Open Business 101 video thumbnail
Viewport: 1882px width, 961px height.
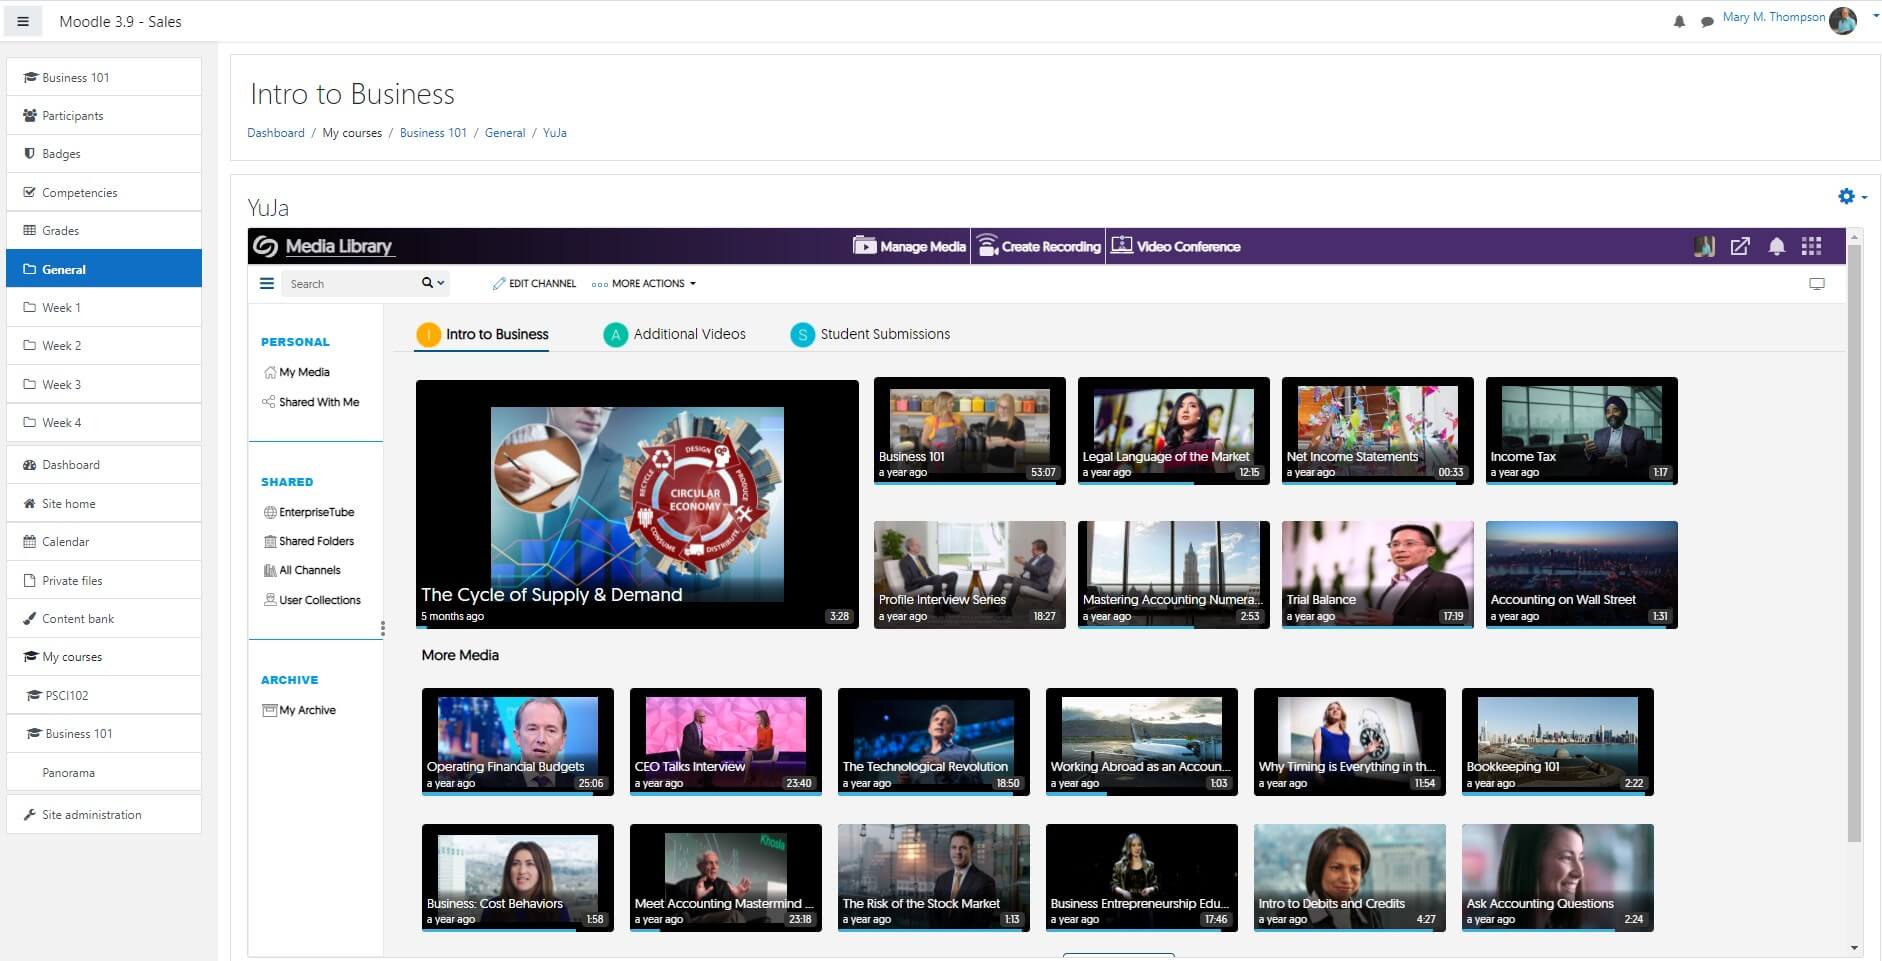click(x=970, y=431)
